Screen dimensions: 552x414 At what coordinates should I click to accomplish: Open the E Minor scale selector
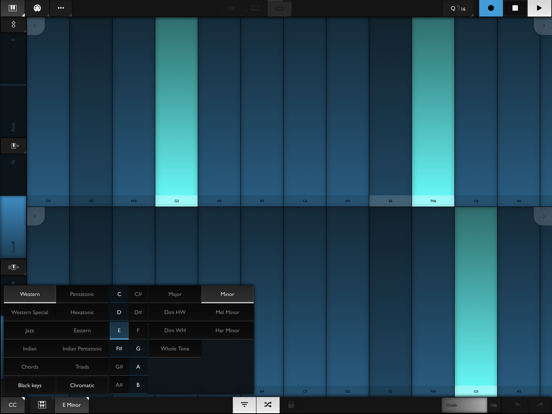click(x=72, y=405)
